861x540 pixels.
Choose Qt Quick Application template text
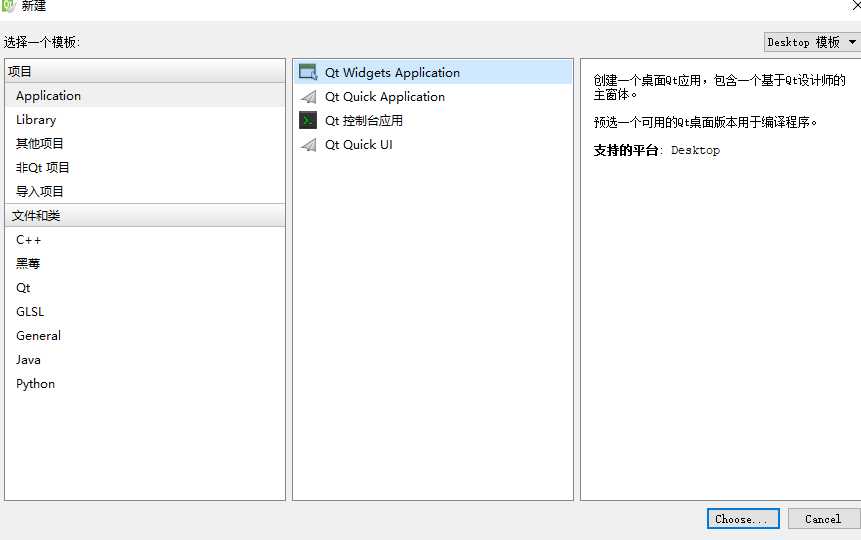384,97
